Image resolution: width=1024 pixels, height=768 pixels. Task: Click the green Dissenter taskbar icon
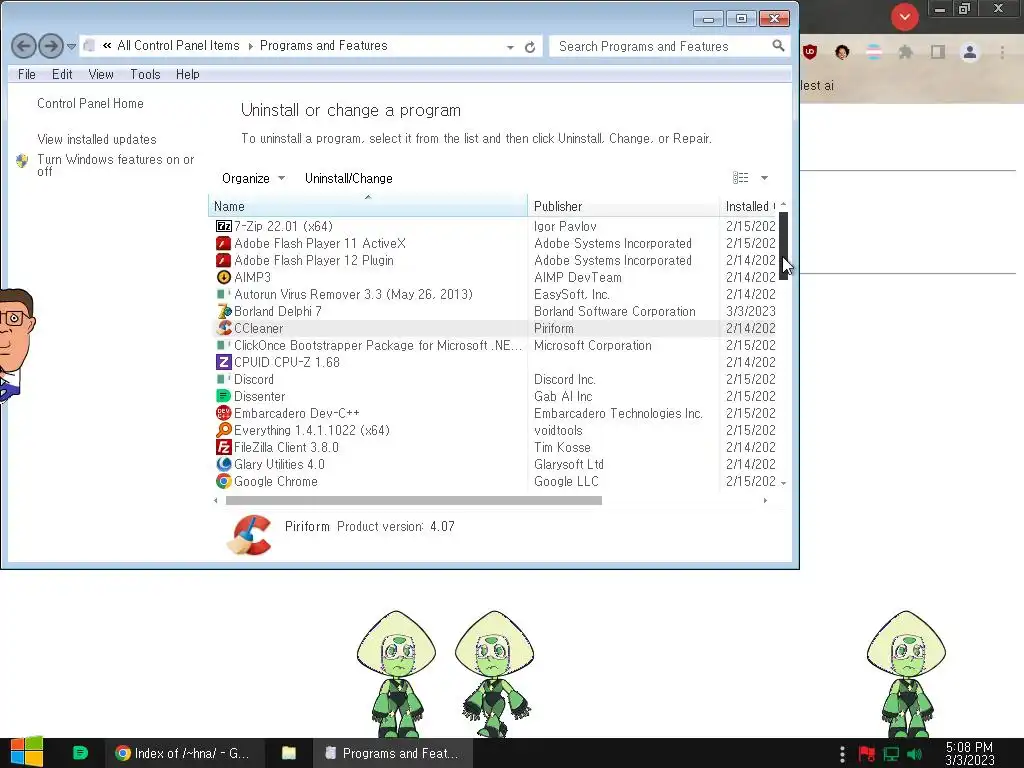80,753
